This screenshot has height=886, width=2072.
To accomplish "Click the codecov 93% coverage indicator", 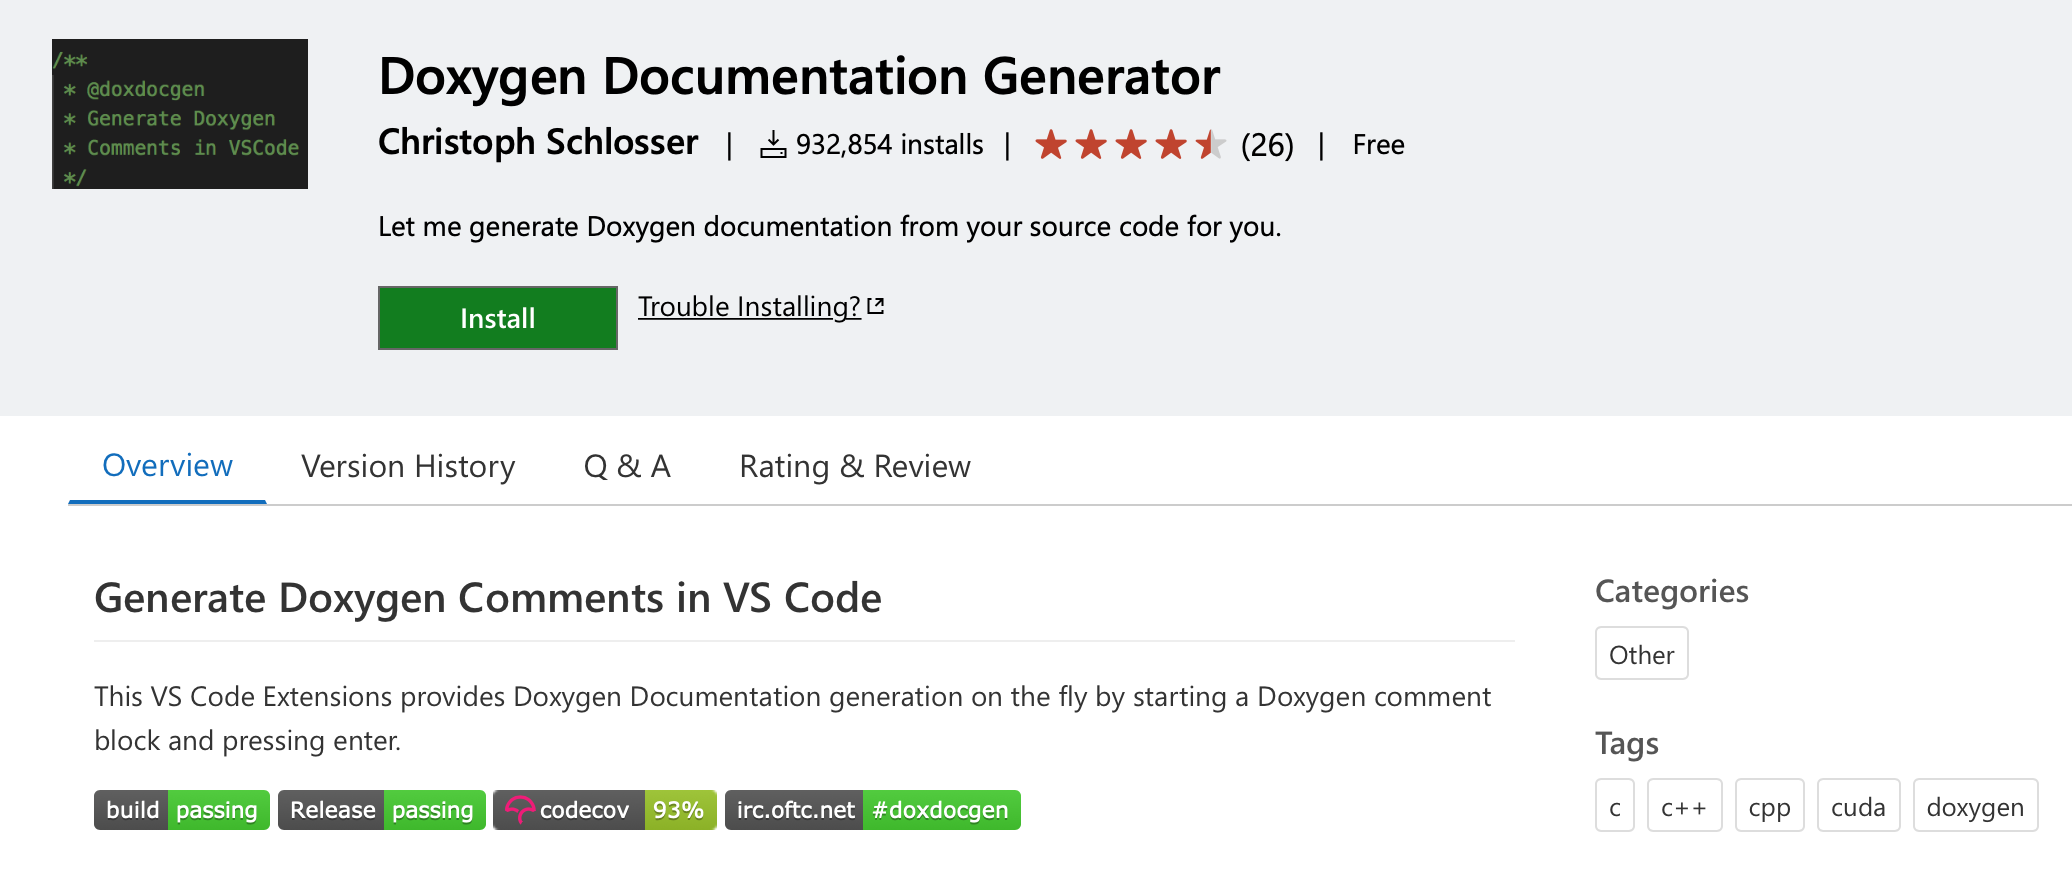I will tap(677, 810).
